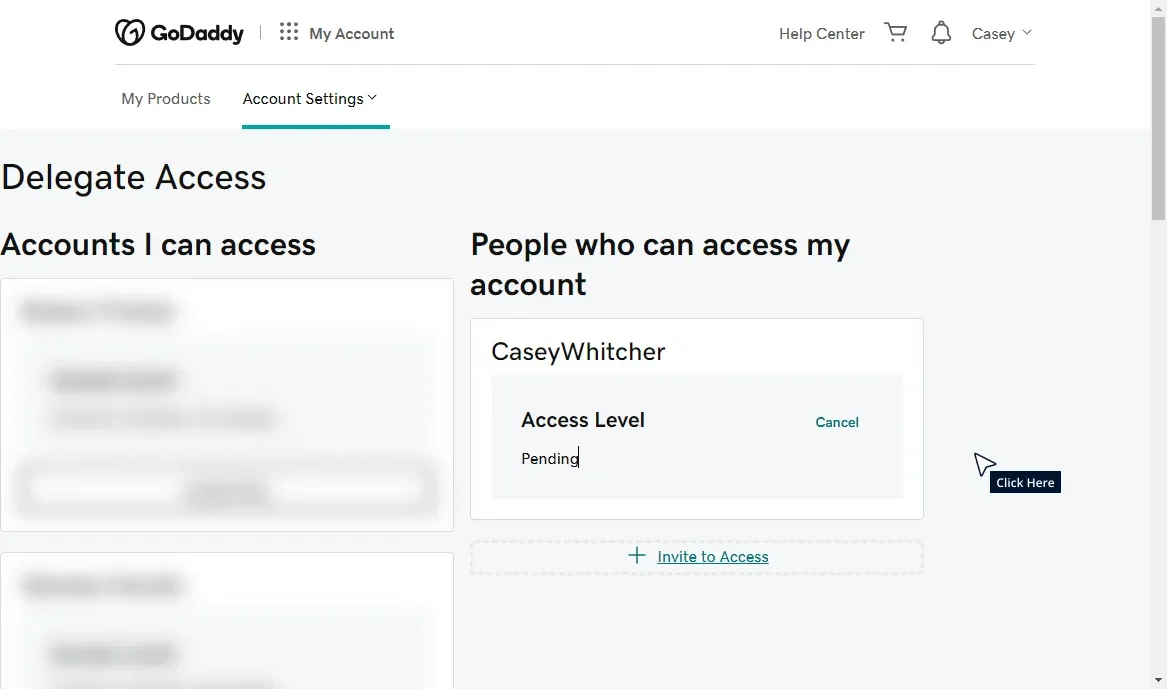Image resolution: width=1167 pixels, height=689 pixels.
Task: Check notifications via the bell icon
Action: tap(940, 32)
